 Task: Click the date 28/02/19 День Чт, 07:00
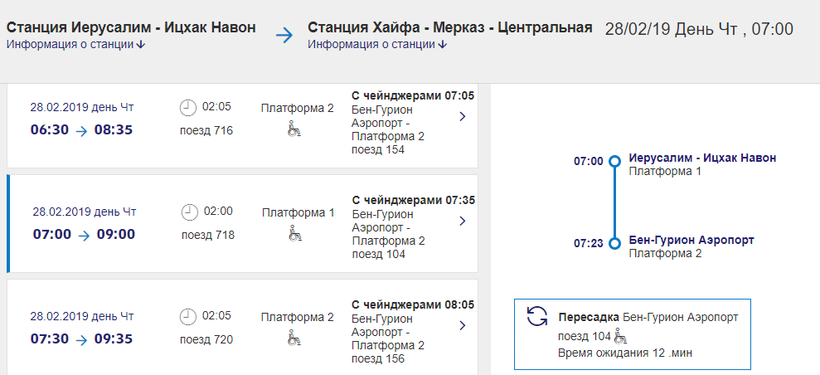(x=699, y=29)
